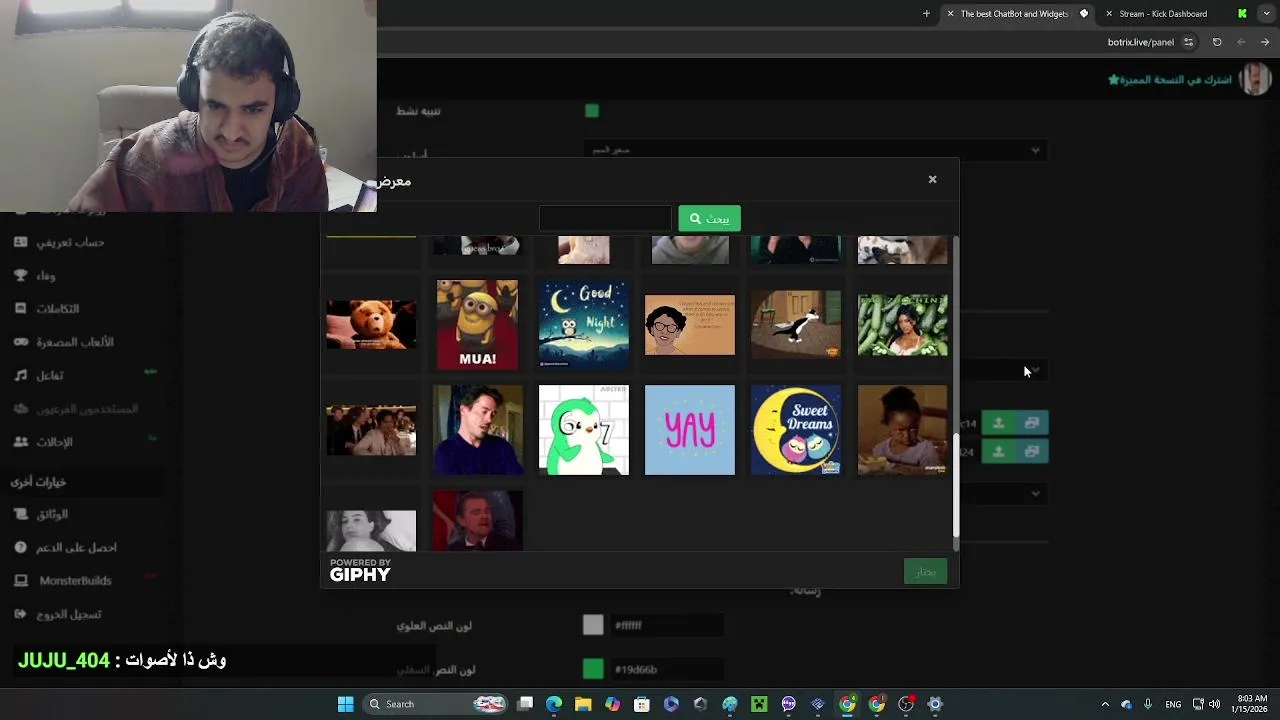Click the green search button in gallery
This screenshot has height=720, width=1280.
click(709, 218)
